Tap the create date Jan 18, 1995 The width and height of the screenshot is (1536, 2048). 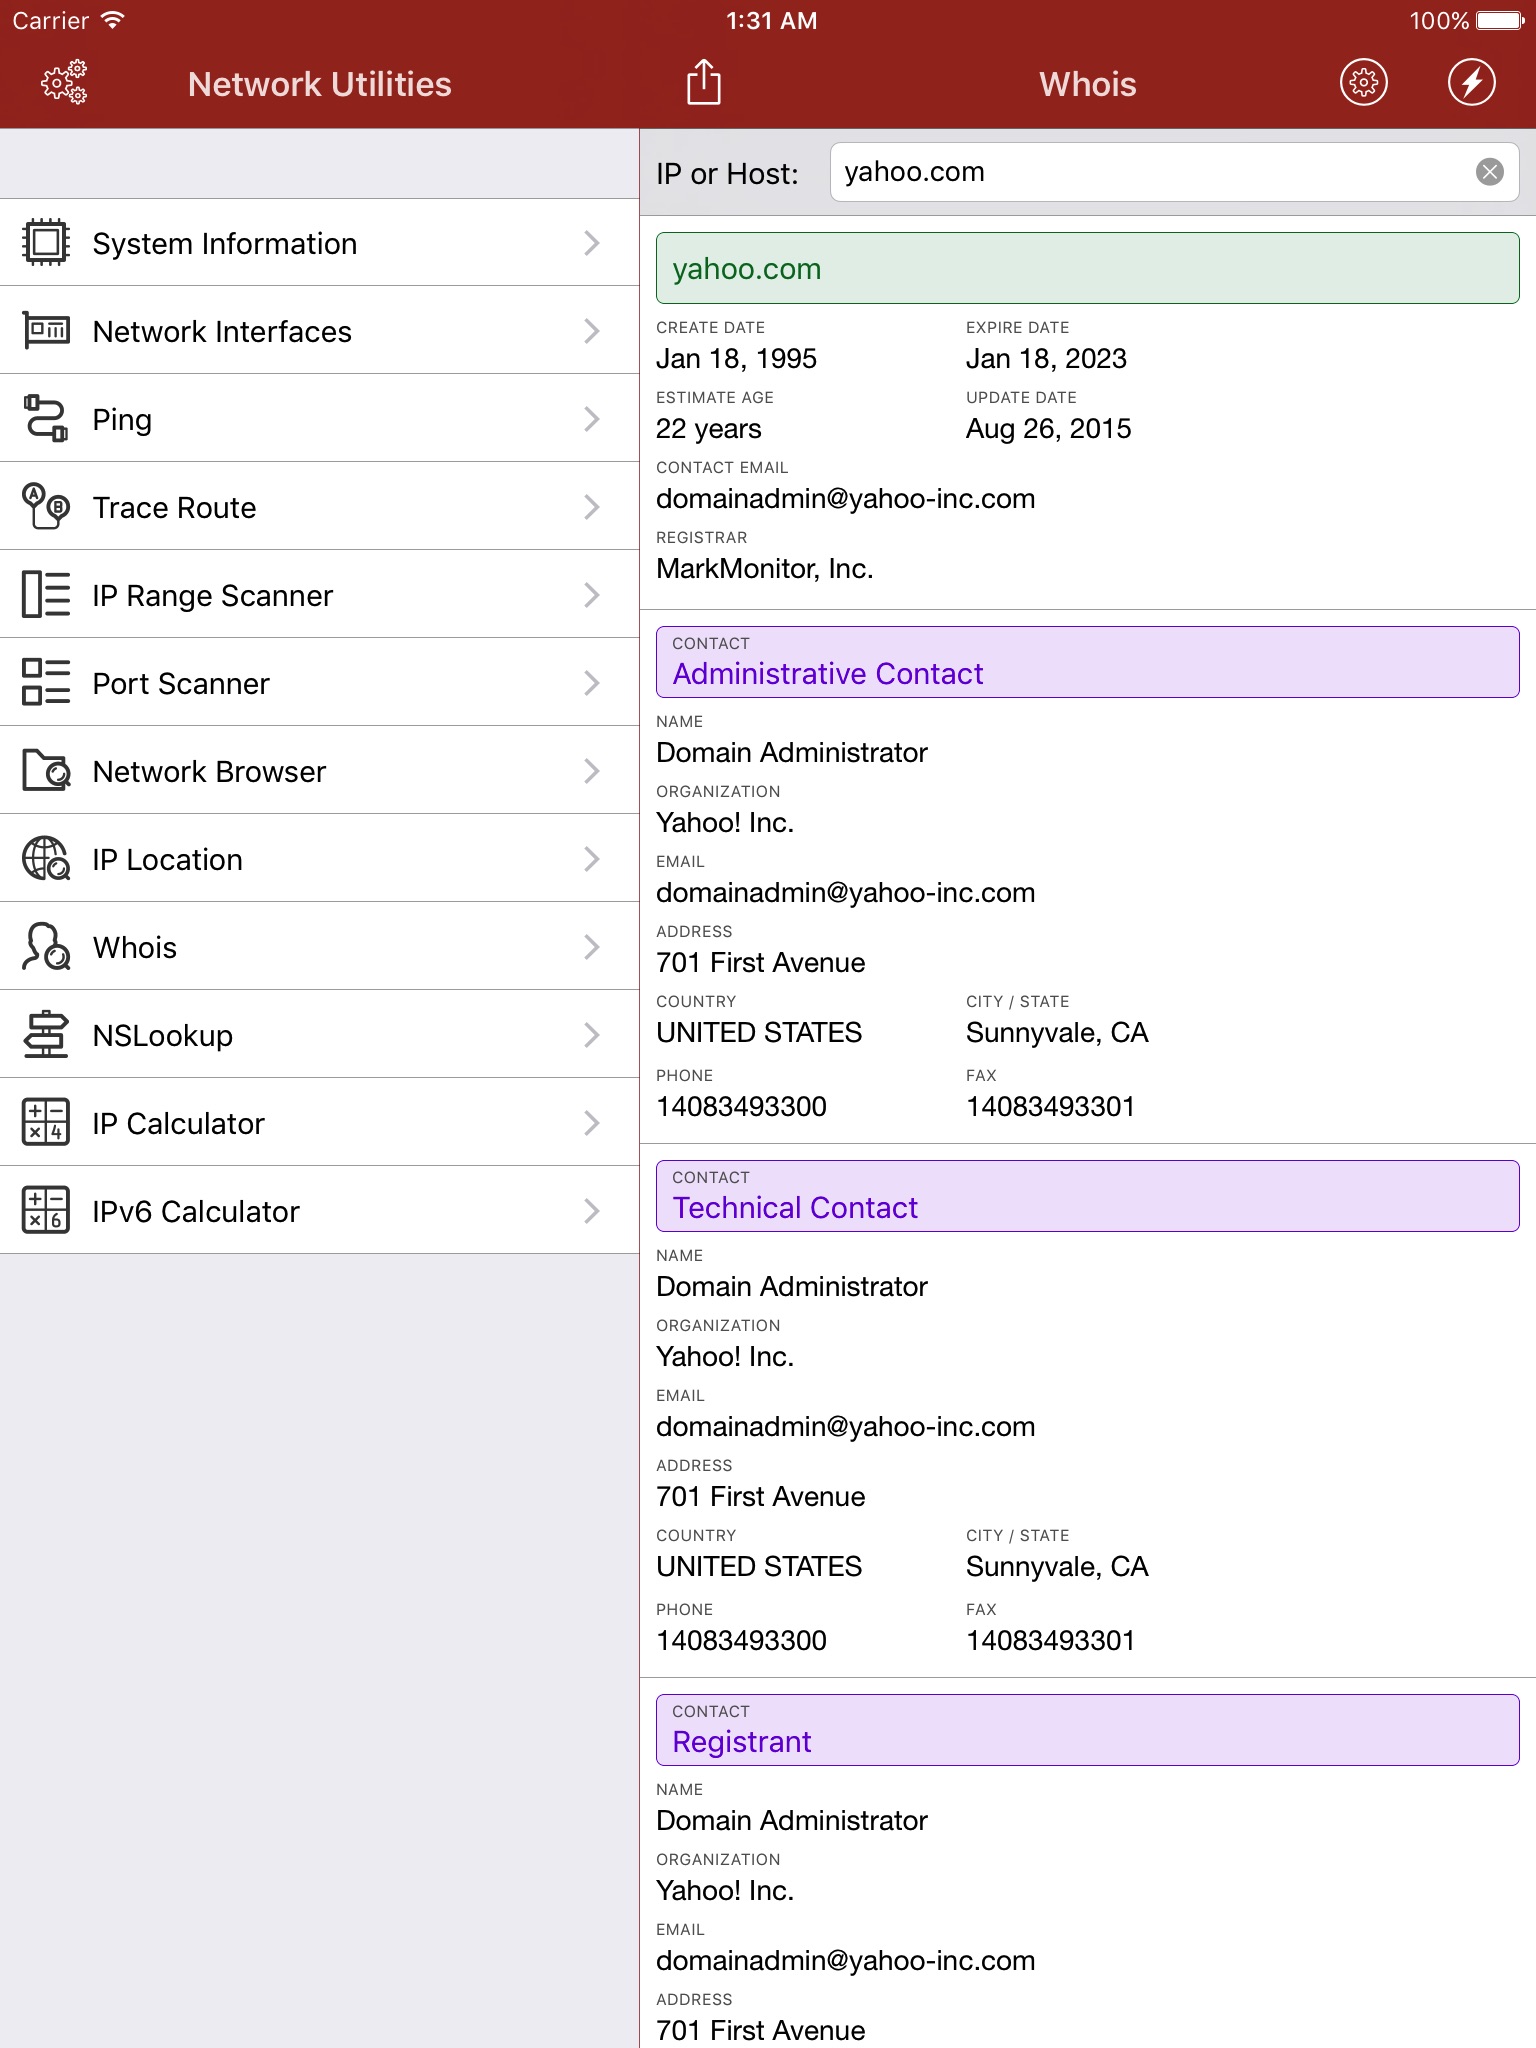point(737,359)
